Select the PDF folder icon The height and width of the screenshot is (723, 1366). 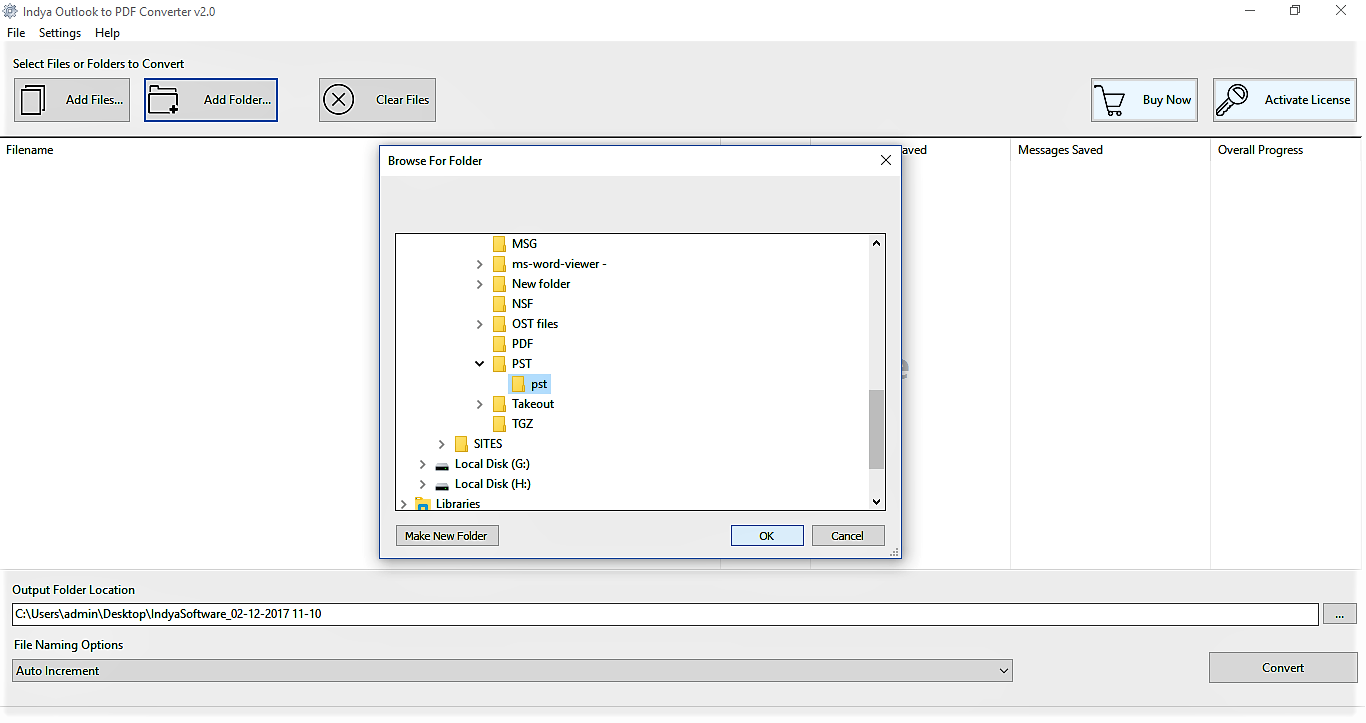(499, 344)
